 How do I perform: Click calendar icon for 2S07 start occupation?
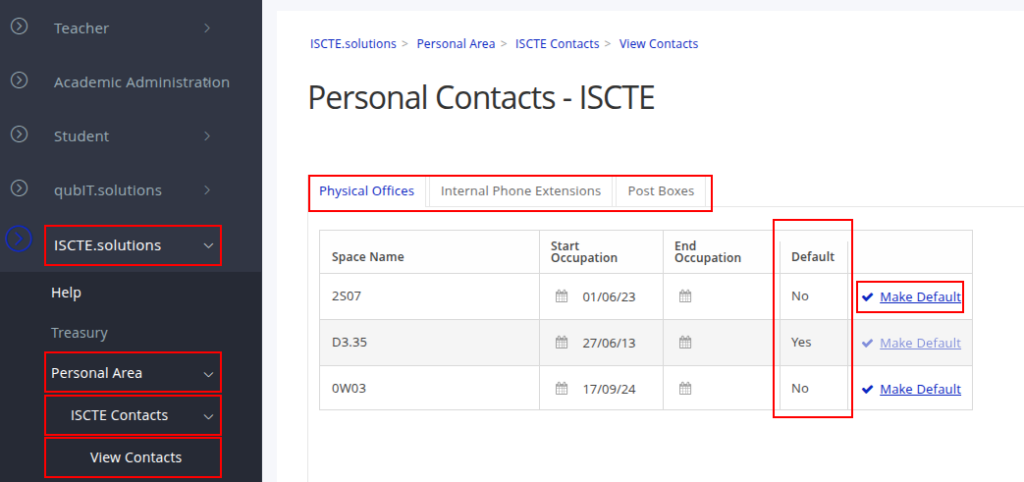[x=561, y=297]
